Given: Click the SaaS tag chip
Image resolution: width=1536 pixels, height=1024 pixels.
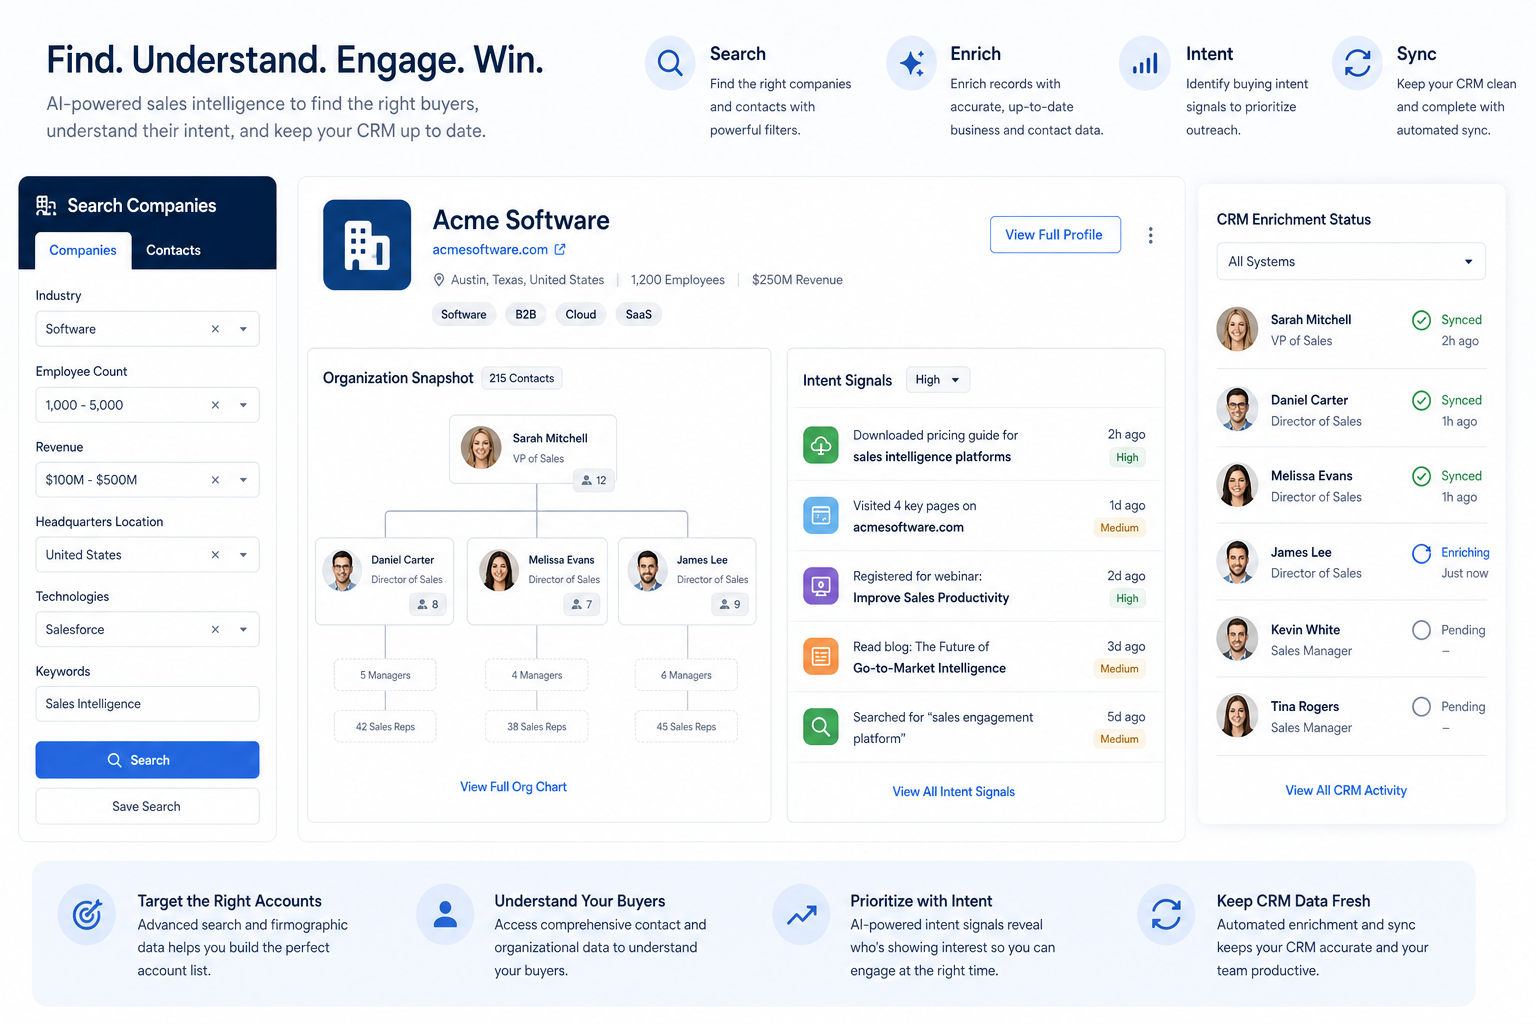Looking at the screenshot, I should [x=639, y=315].
